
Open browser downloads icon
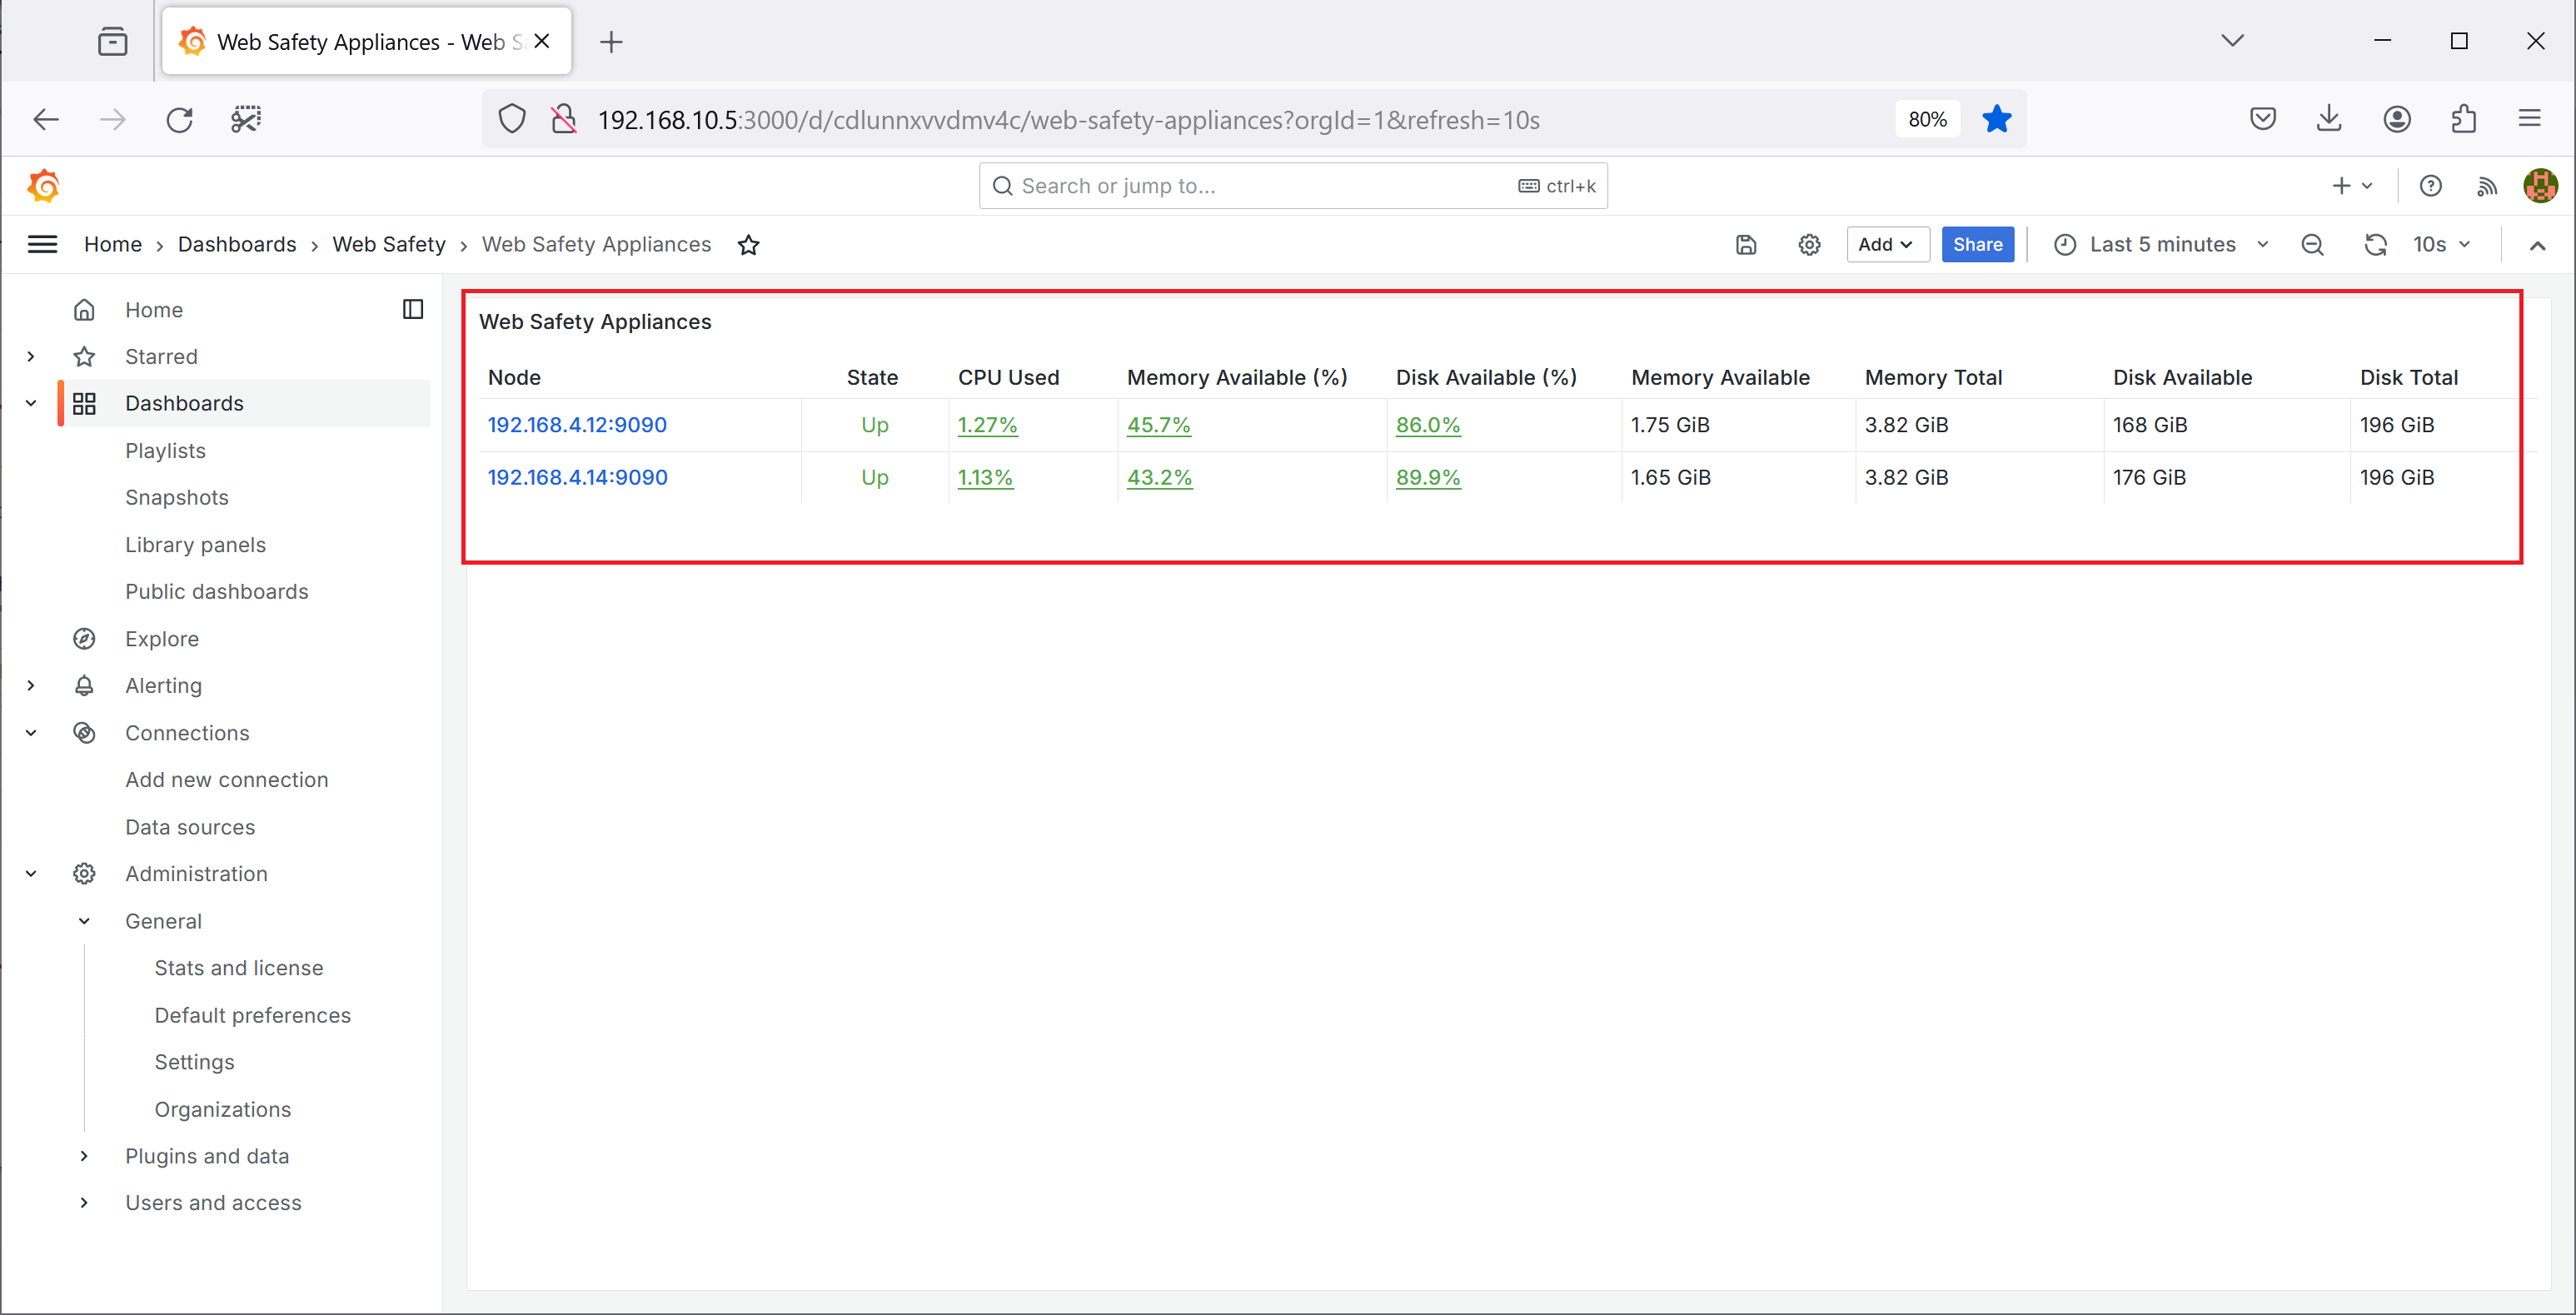point(2329,120)
